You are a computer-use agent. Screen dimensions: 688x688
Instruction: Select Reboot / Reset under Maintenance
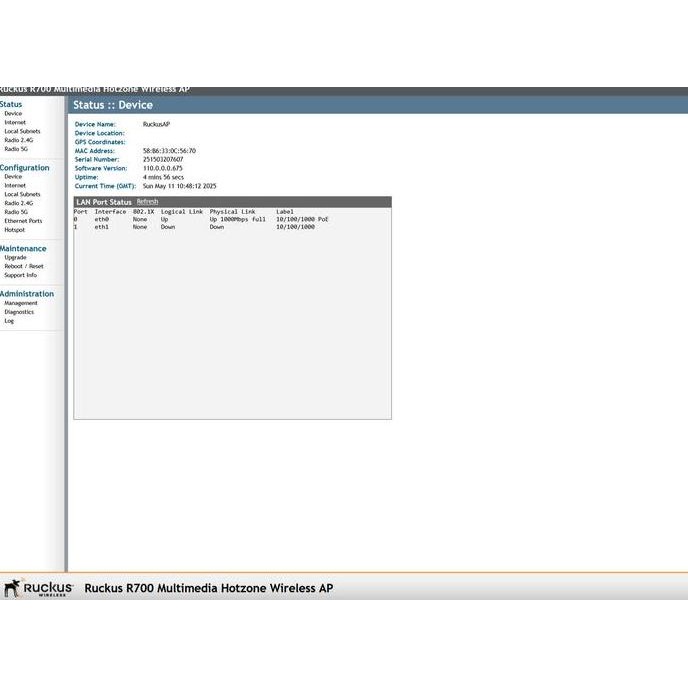click(24, 267)
